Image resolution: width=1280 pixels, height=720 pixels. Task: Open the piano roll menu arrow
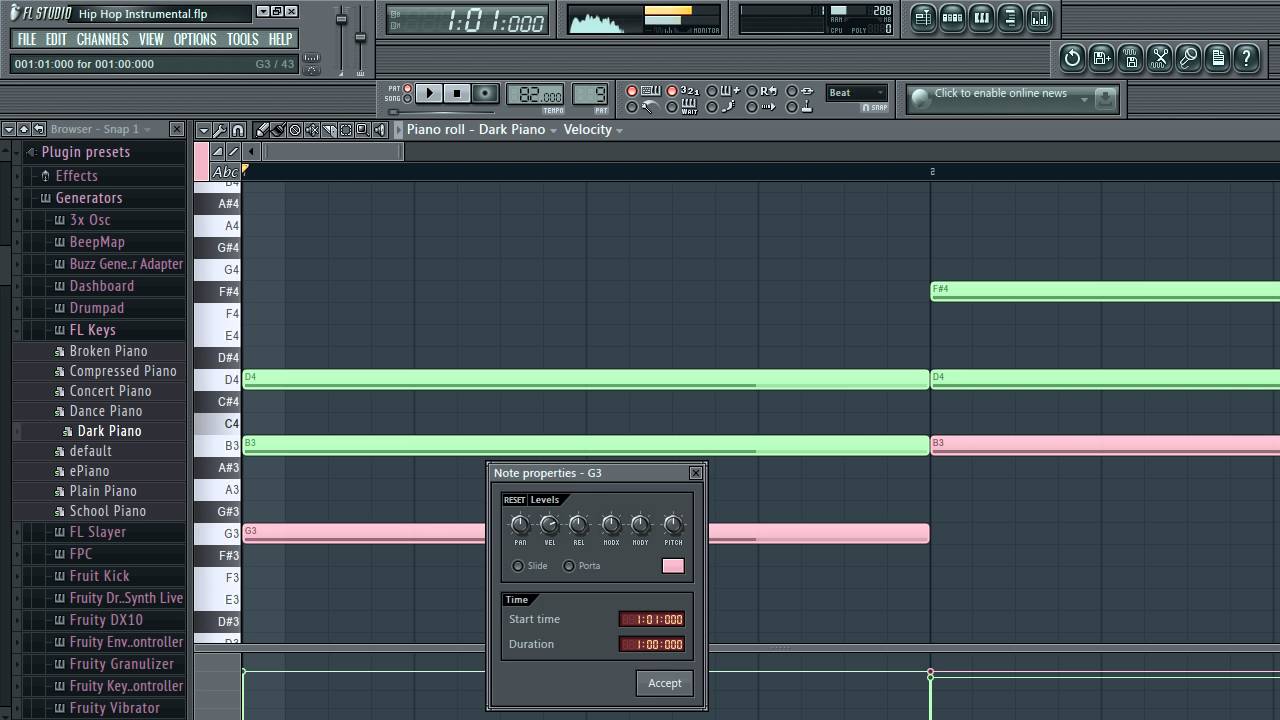coord(203,130)
